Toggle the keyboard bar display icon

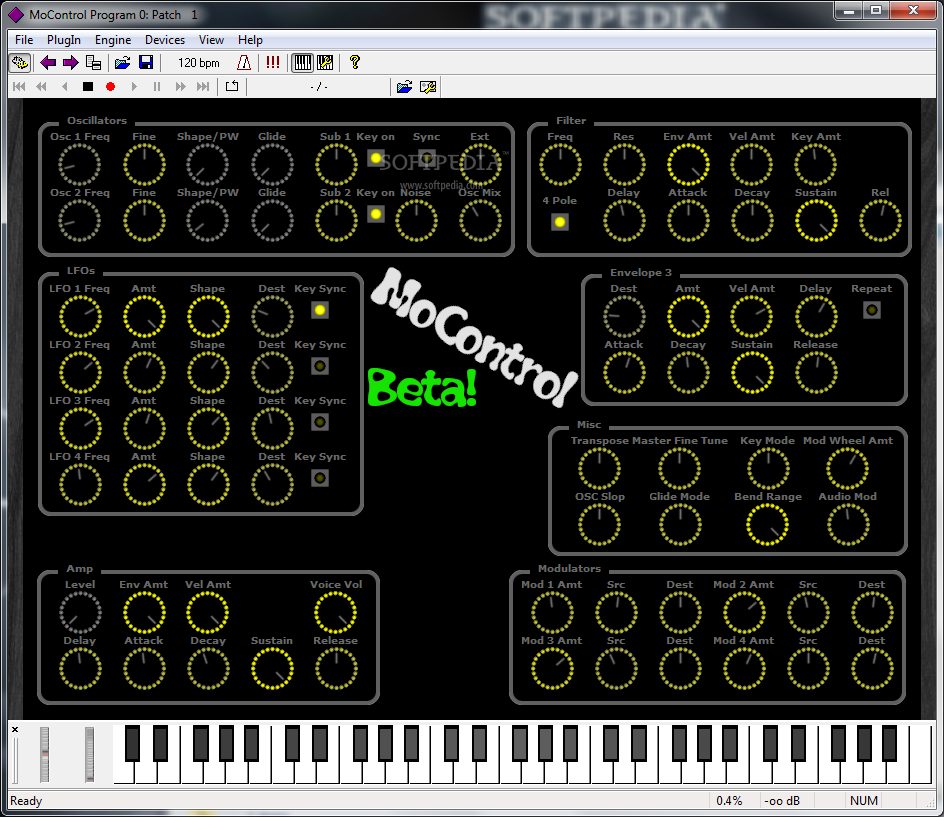click(302, 63)
